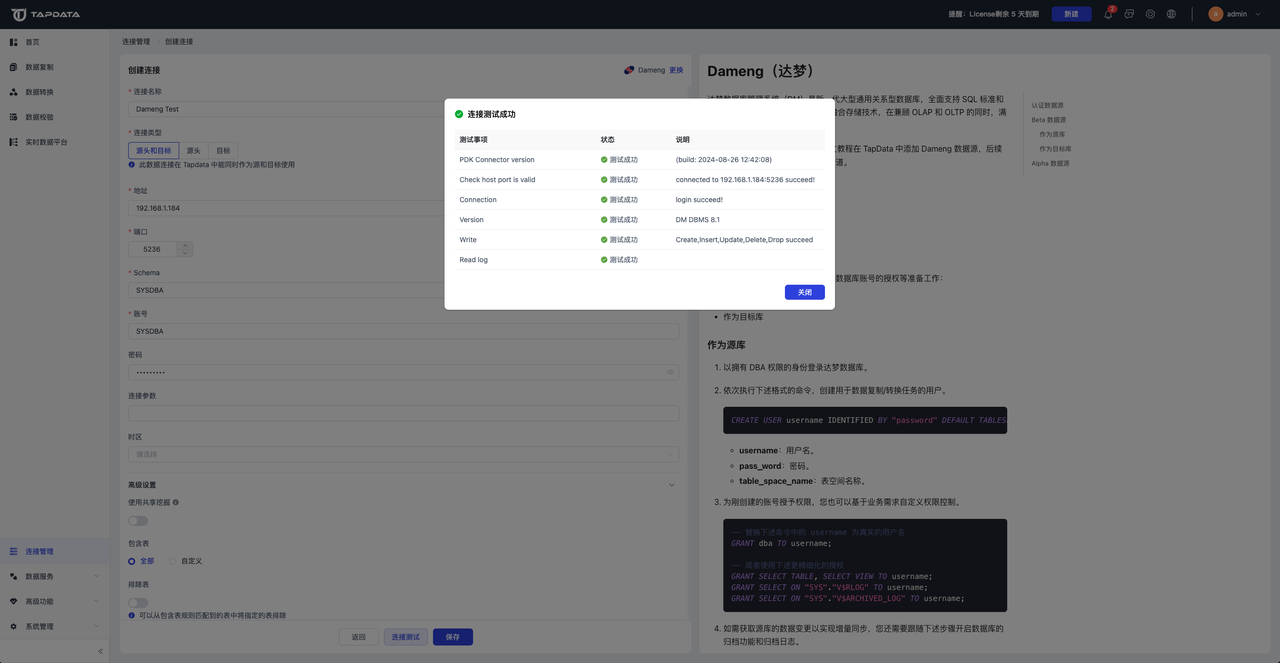This screenshot has height=663, width=1280.
Task: Click the 新建 button in header
Action: (1071, 14)
